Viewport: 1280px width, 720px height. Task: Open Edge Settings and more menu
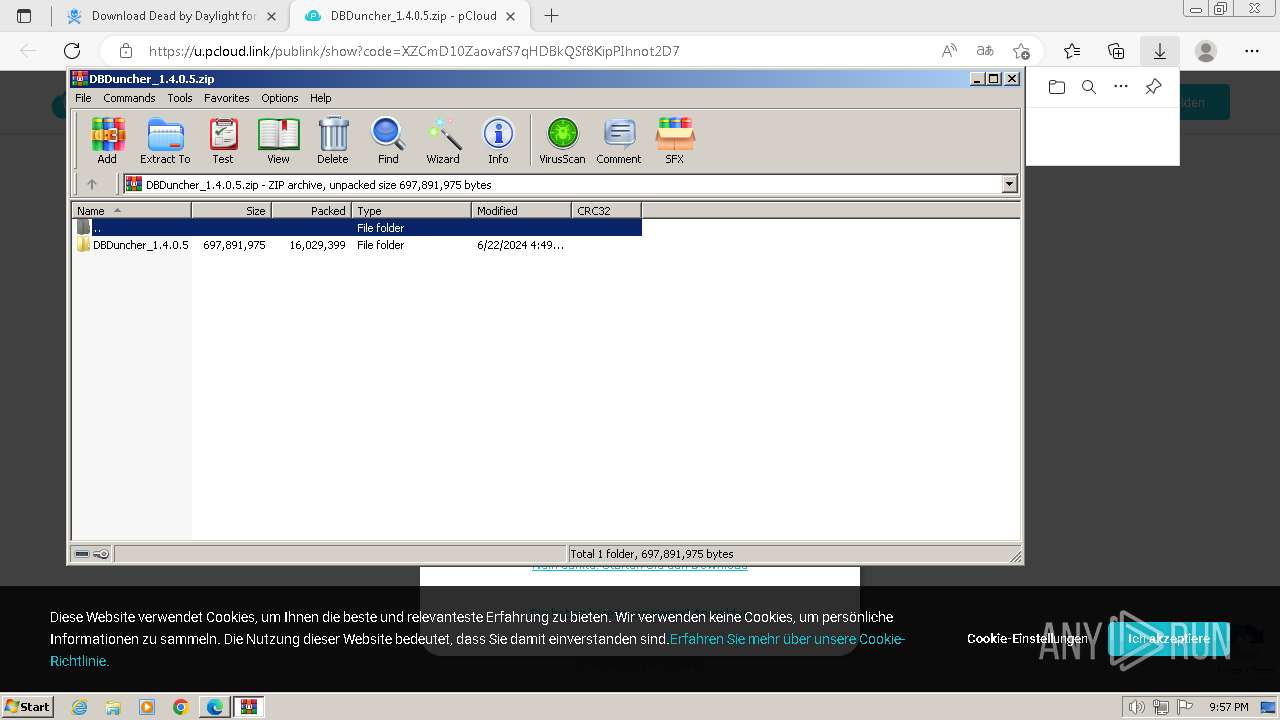tap(1252, 51)
